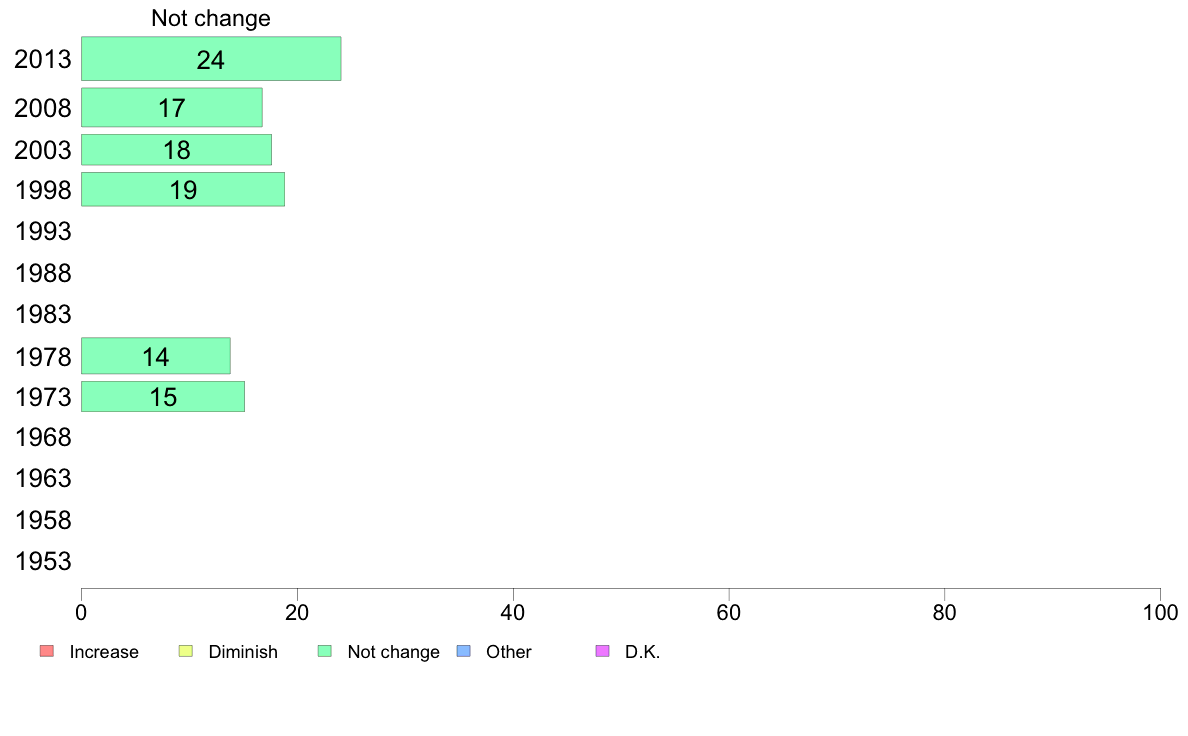This screenshot has width=1188, height=736.
Task: Click the Diminish legend text
Action: (x=243, y=652)
